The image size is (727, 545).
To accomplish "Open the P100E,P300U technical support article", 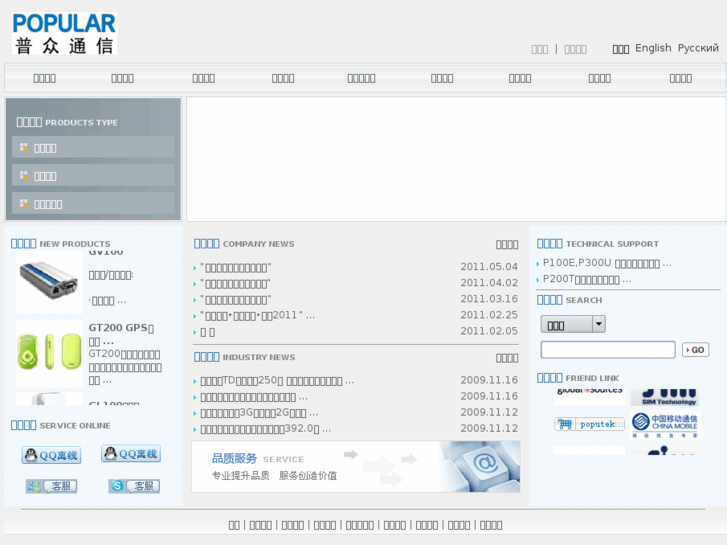I will (x=607, y=263).
